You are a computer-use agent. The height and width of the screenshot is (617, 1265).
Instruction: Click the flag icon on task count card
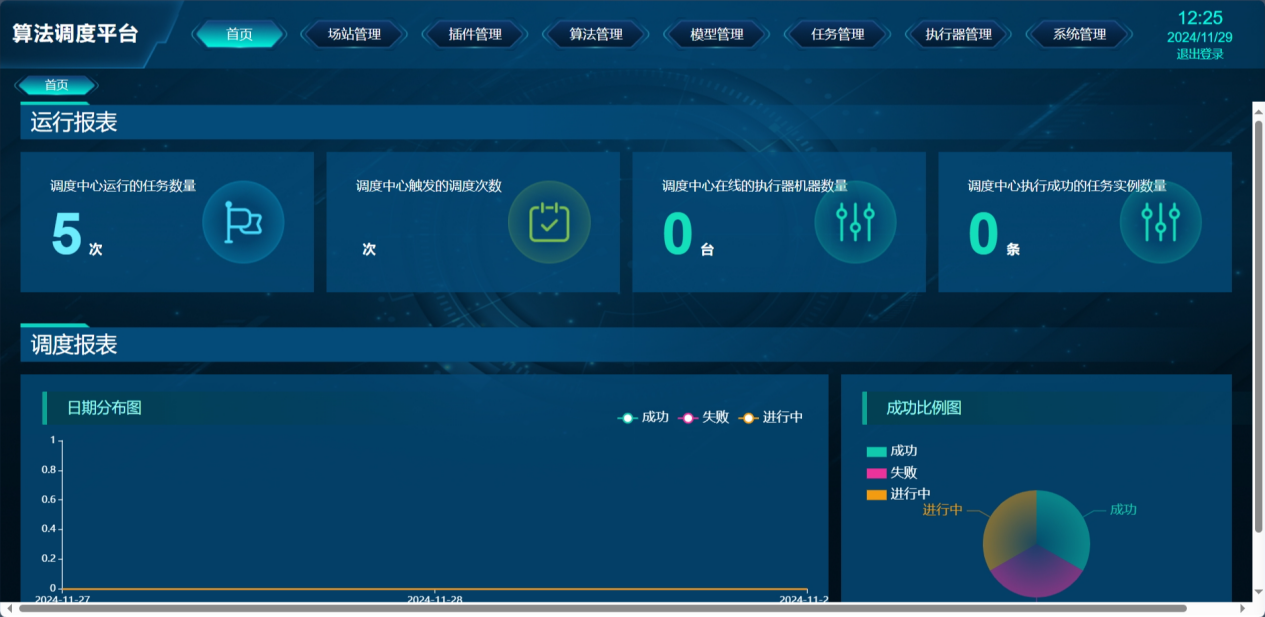[x=243, y=222]
